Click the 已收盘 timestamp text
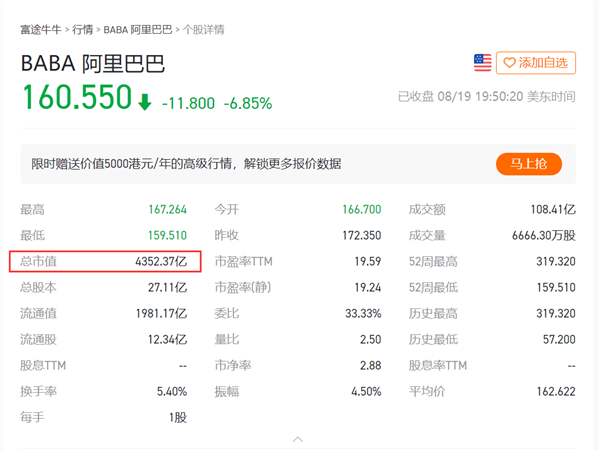The height and width of the screenshot is (452, 600). point(486,97)
